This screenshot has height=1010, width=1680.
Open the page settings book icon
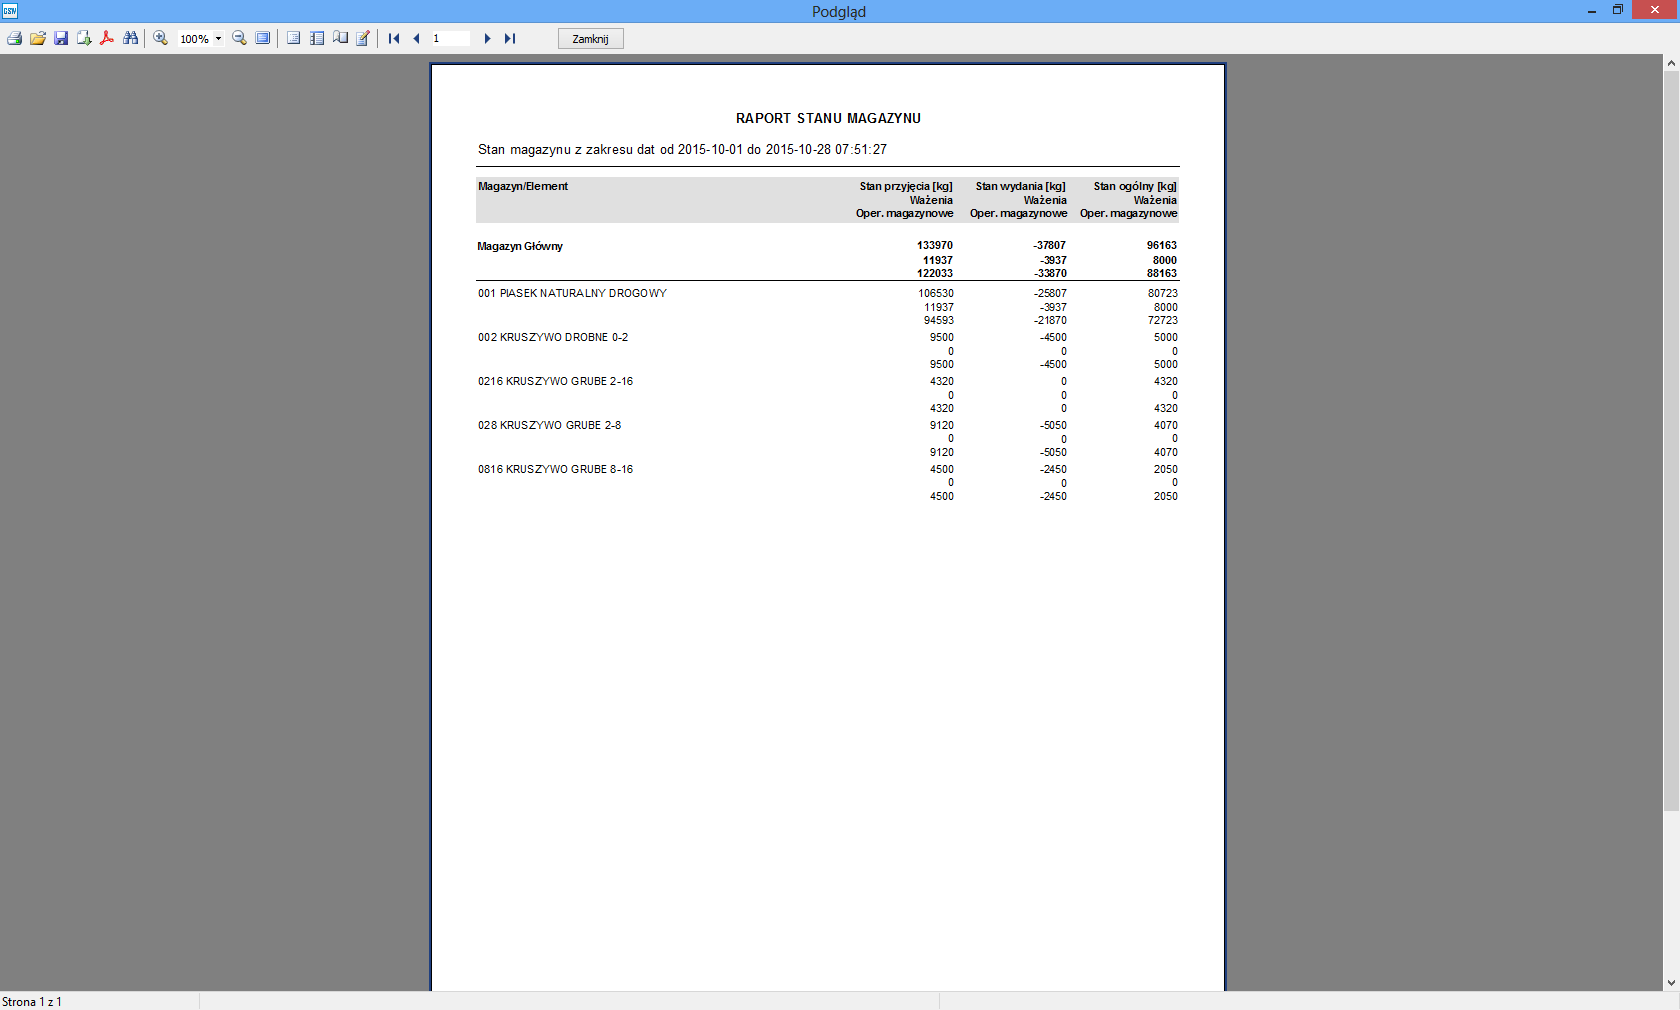point(340,39)
